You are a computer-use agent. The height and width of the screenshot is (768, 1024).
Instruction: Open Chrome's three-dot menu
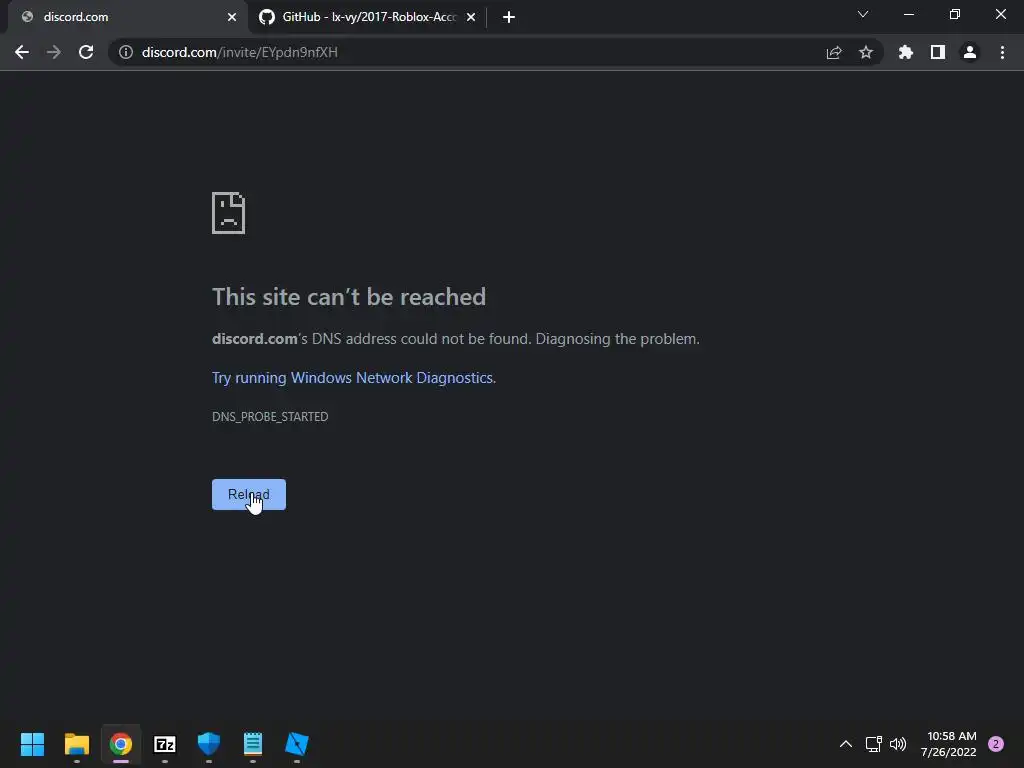pos(1002,52)
